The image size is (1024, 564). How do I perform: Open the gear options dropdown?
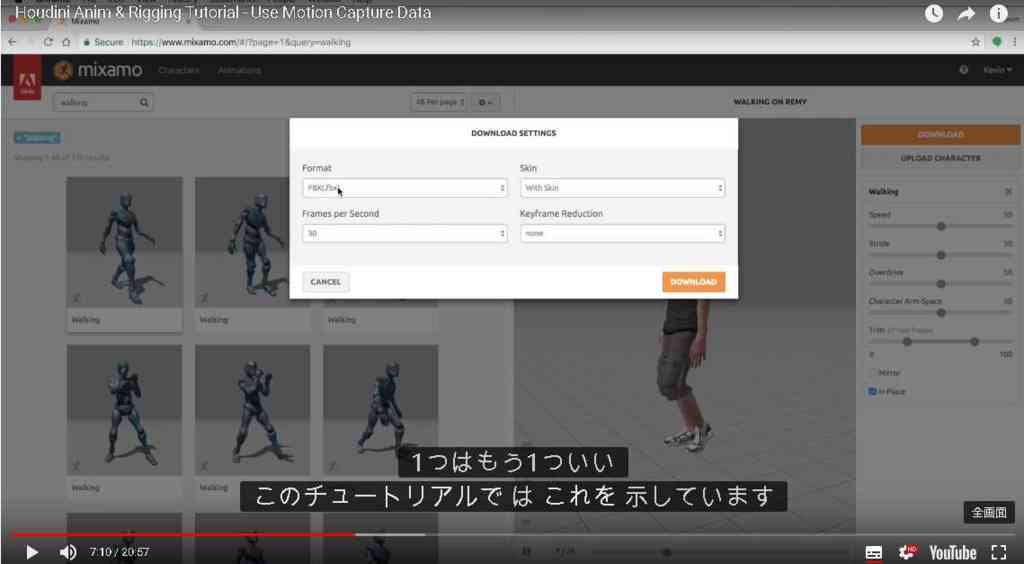point(485,102)
